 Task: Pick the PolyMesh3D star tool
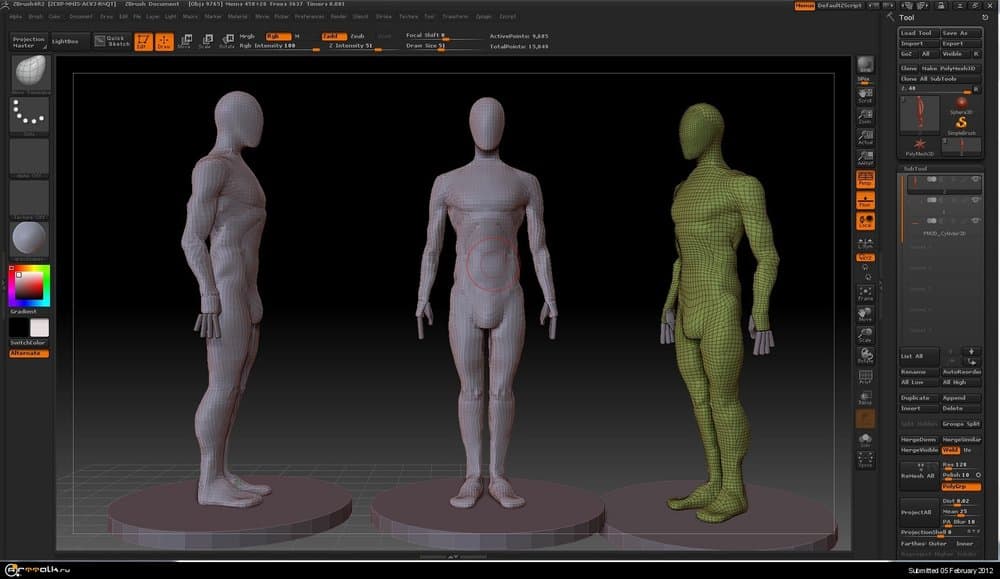[x=919, y=146]
